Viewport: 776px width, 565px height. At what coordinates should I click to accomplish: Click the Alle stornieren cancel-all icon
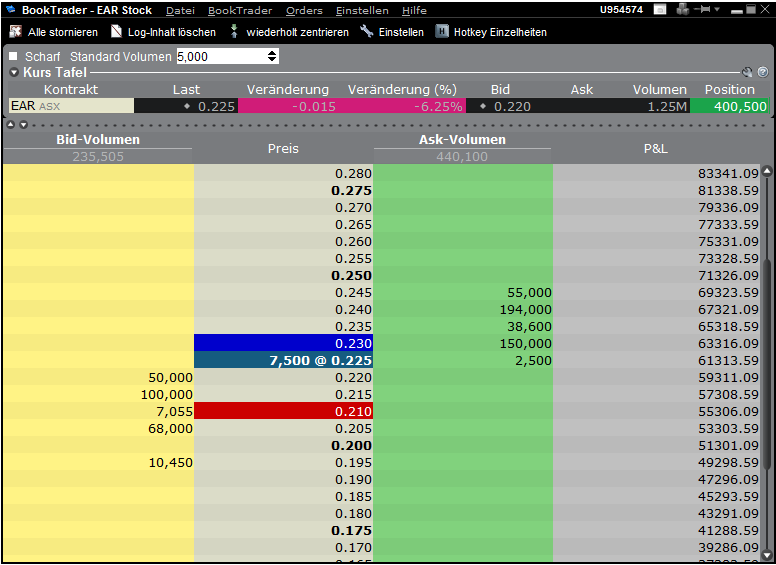(15, 32)
